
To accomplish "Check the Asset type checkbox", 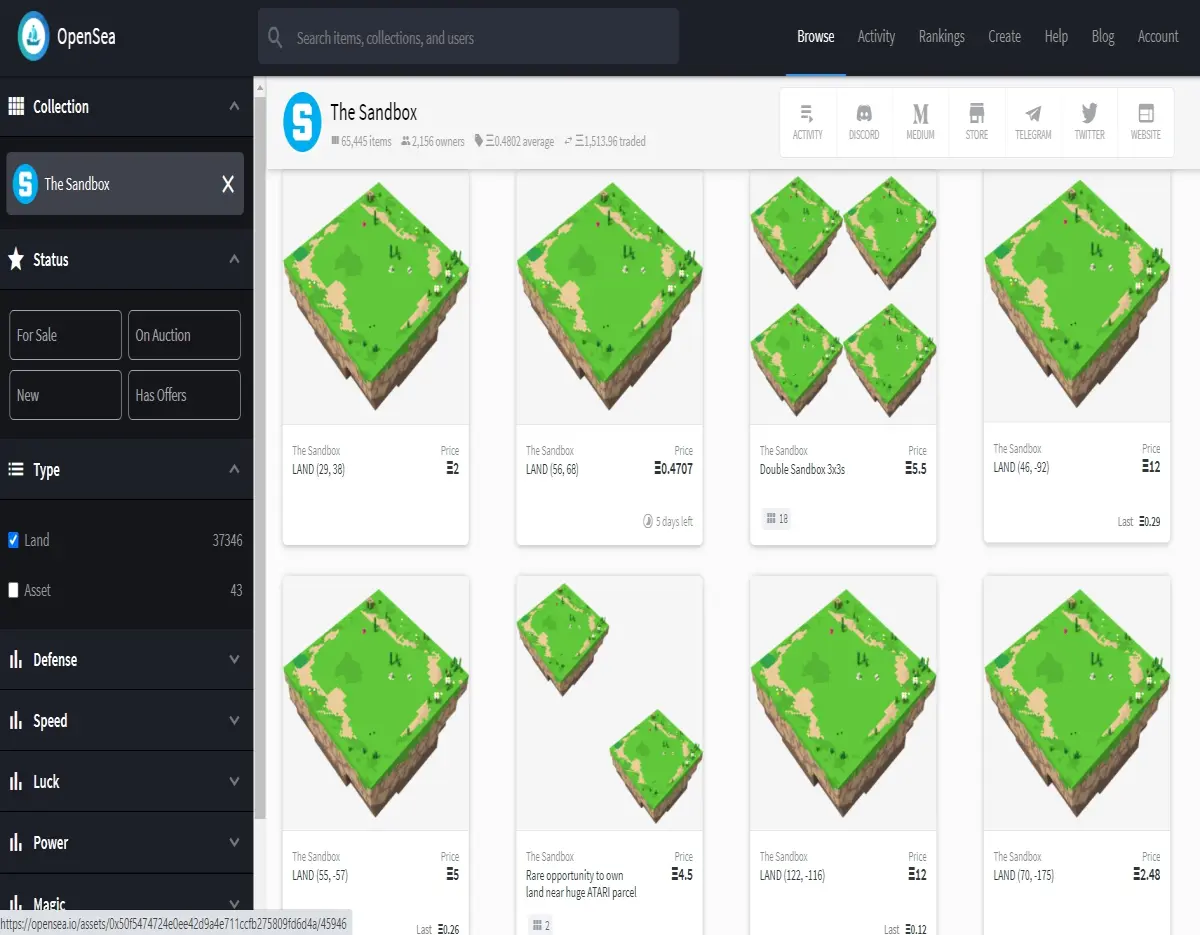I will point(14,590).
